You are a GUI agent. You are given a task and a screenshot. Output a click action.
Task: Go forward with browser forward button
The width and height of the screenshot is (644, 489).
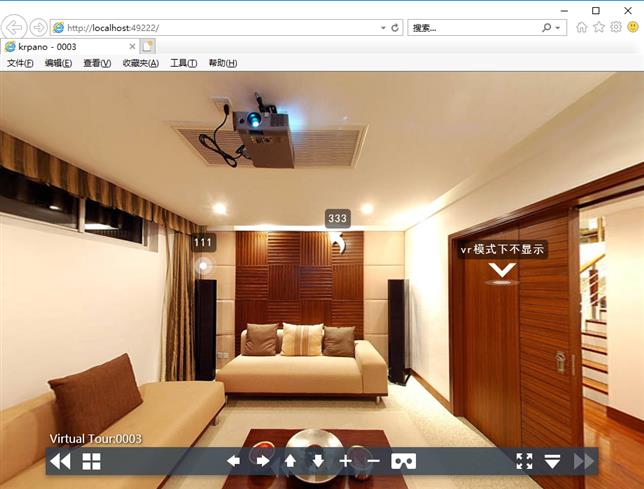(39, 28)
